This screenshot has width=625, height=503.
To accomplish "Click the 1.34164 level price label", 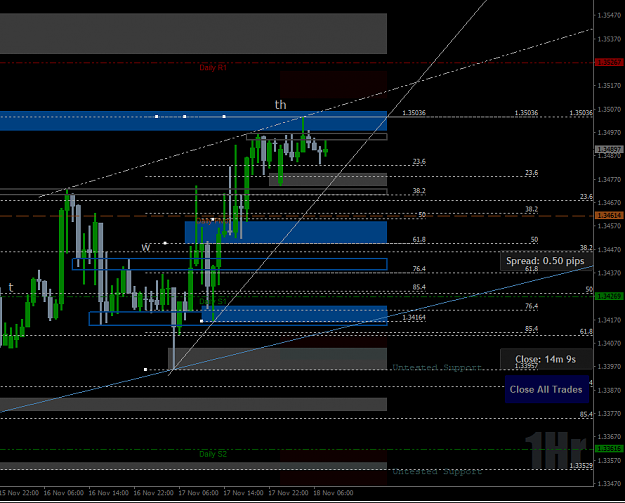I will [x=414, y=318].
